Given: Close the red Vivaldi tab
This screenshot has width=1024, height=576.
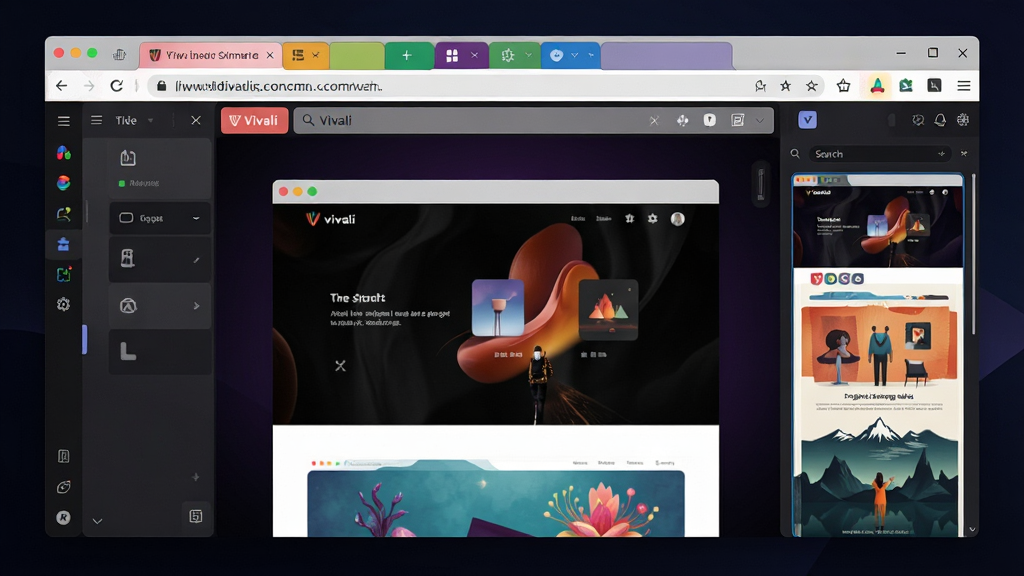Looking at the screenshot, I should 269,56.
